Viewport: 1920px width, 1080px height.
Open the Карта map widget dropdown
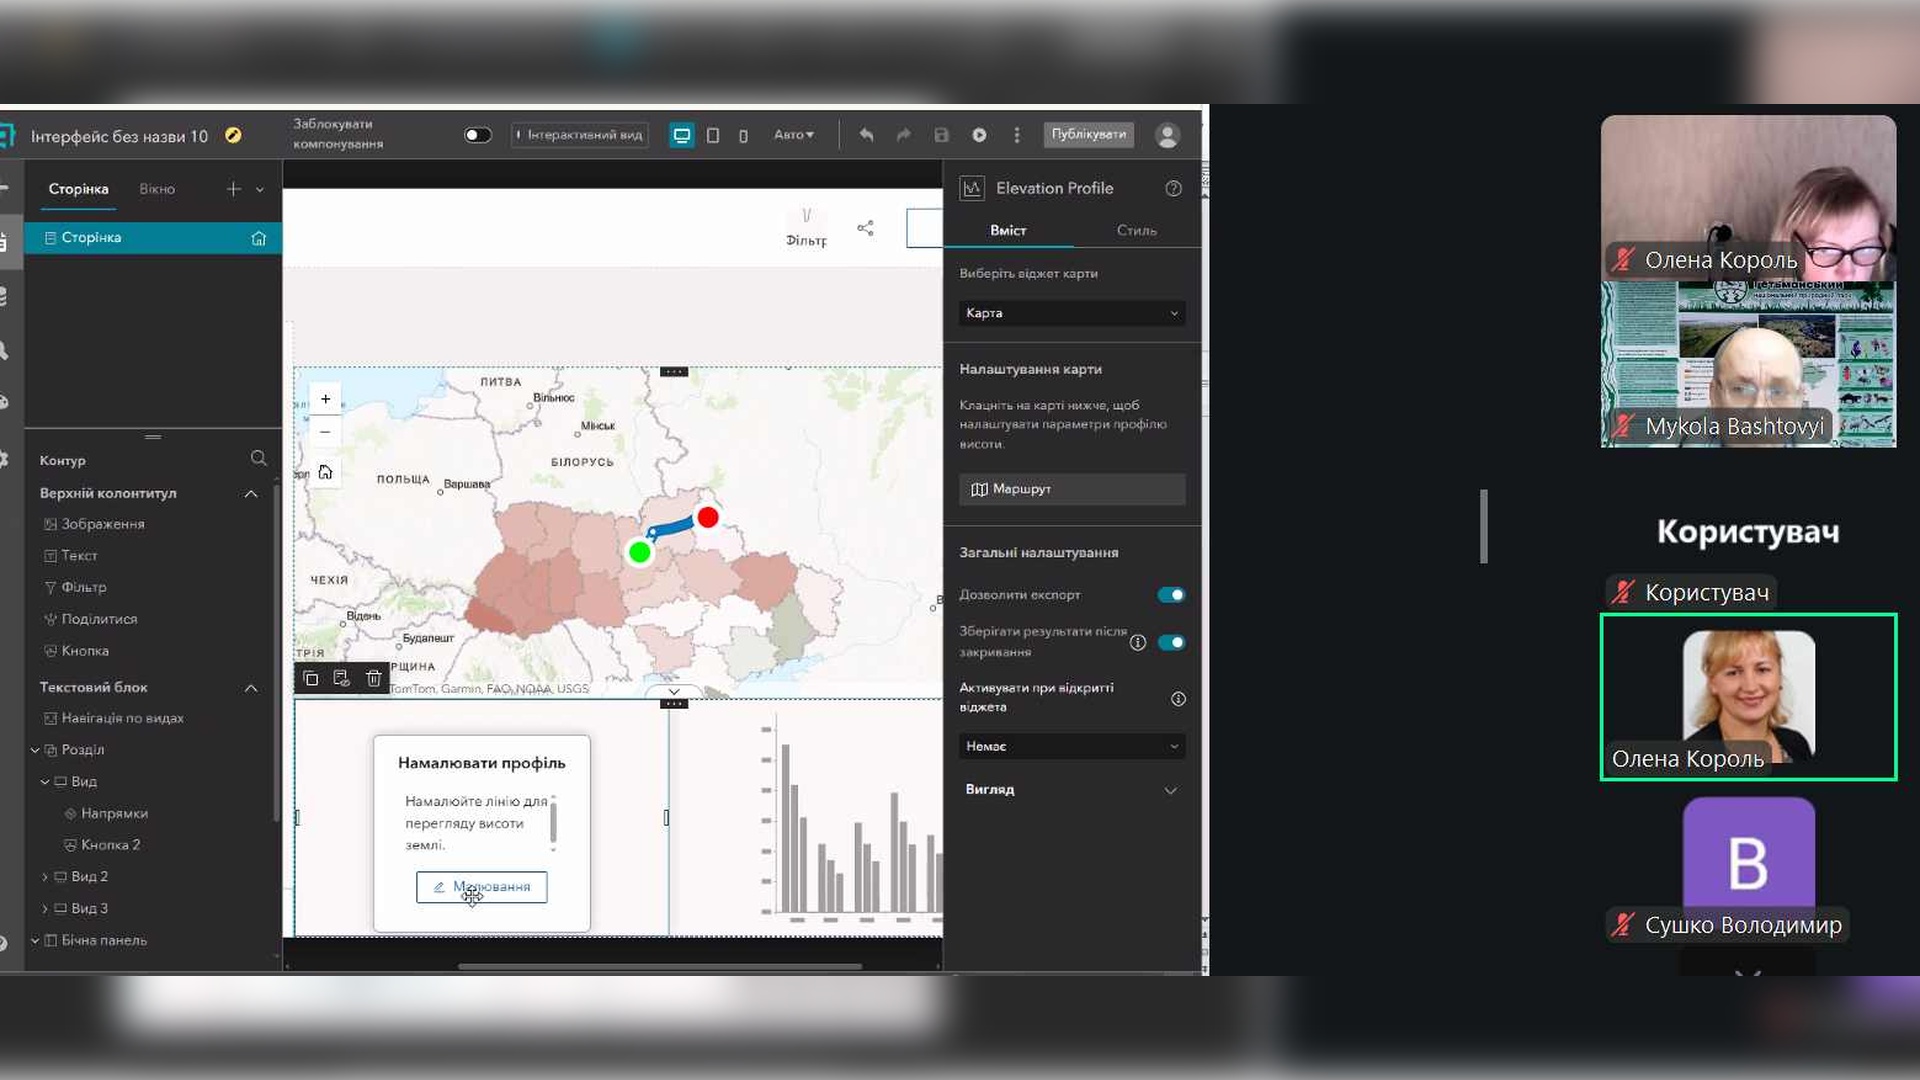pyautogui.click(x=1072, y=313)
